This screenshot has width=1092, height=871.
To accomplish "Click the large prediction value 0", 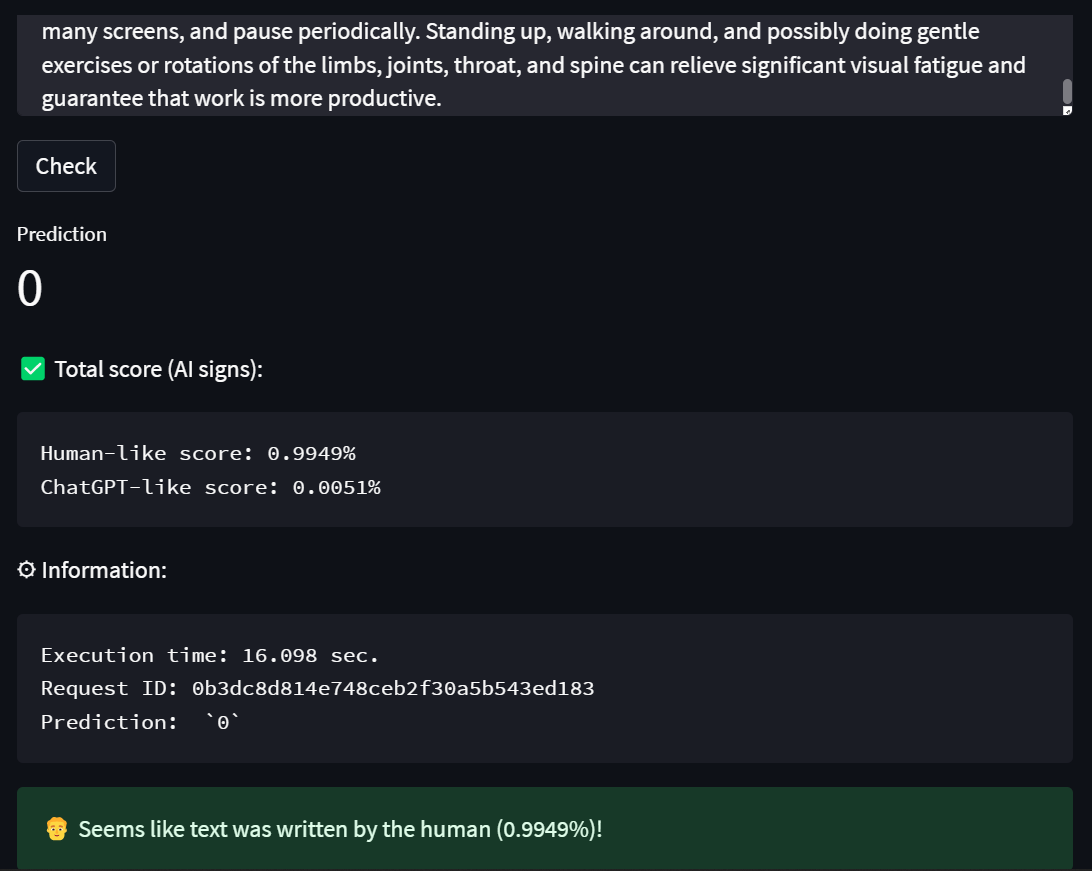I will [x=30, y=290].
